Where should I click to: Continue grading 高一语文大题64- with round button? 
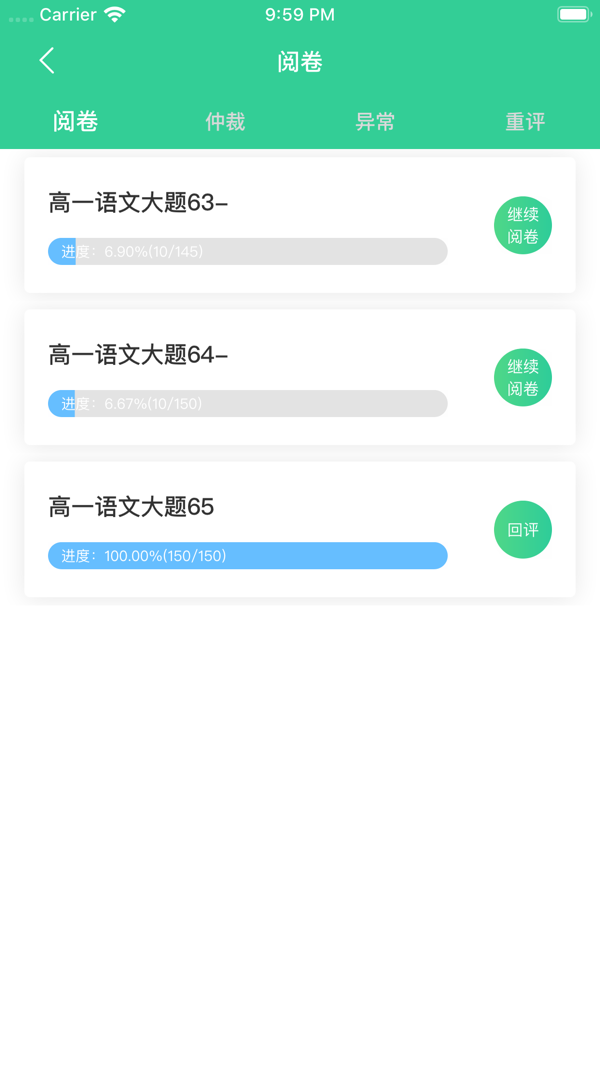pyautogui.click(x=523, y=378)
